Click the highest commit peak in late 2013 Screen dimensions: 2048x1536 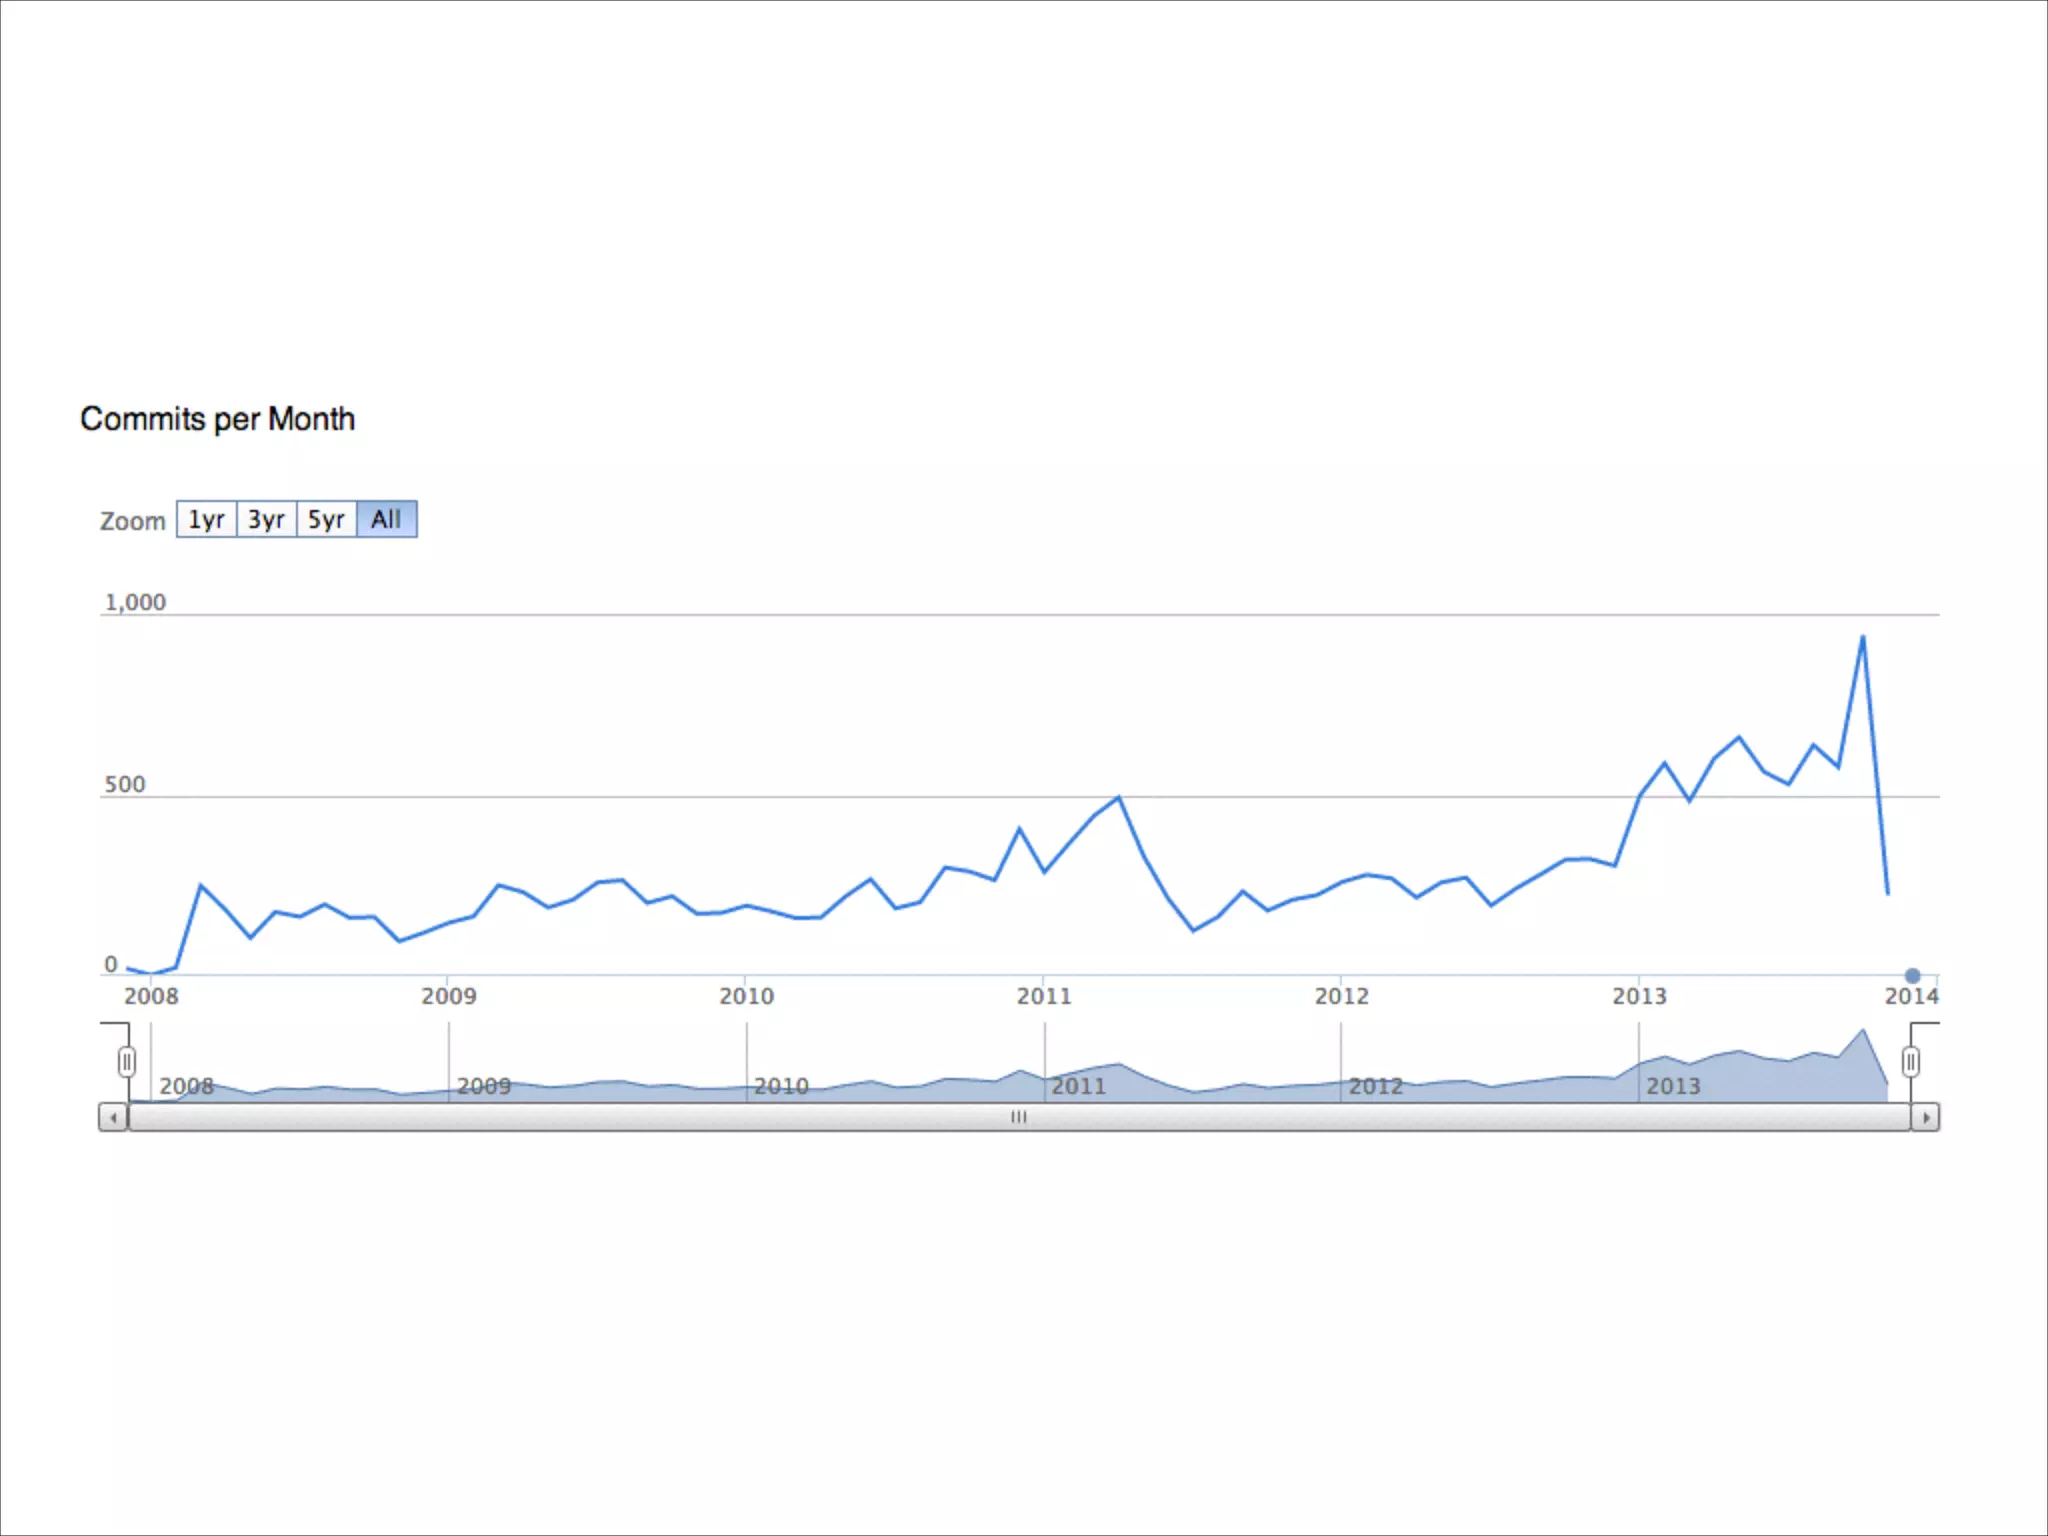coord(1862,637)
